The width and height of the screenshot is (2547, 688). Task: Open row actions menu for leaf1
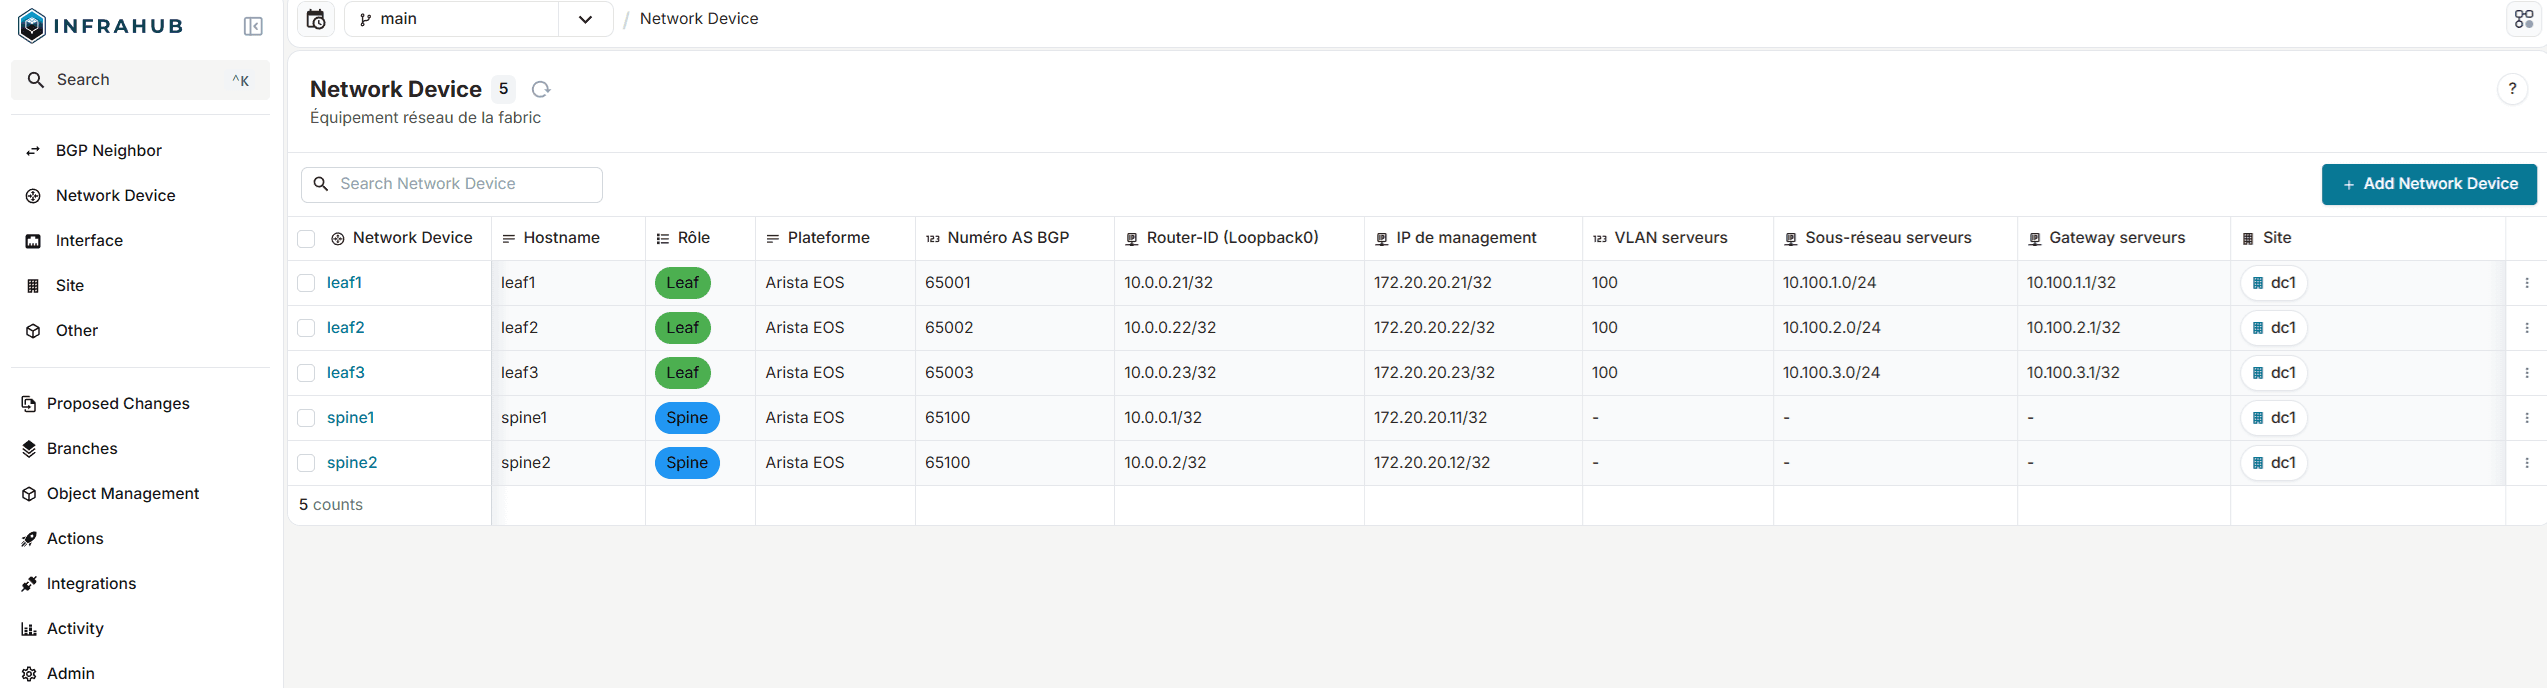pos(2526,283)
